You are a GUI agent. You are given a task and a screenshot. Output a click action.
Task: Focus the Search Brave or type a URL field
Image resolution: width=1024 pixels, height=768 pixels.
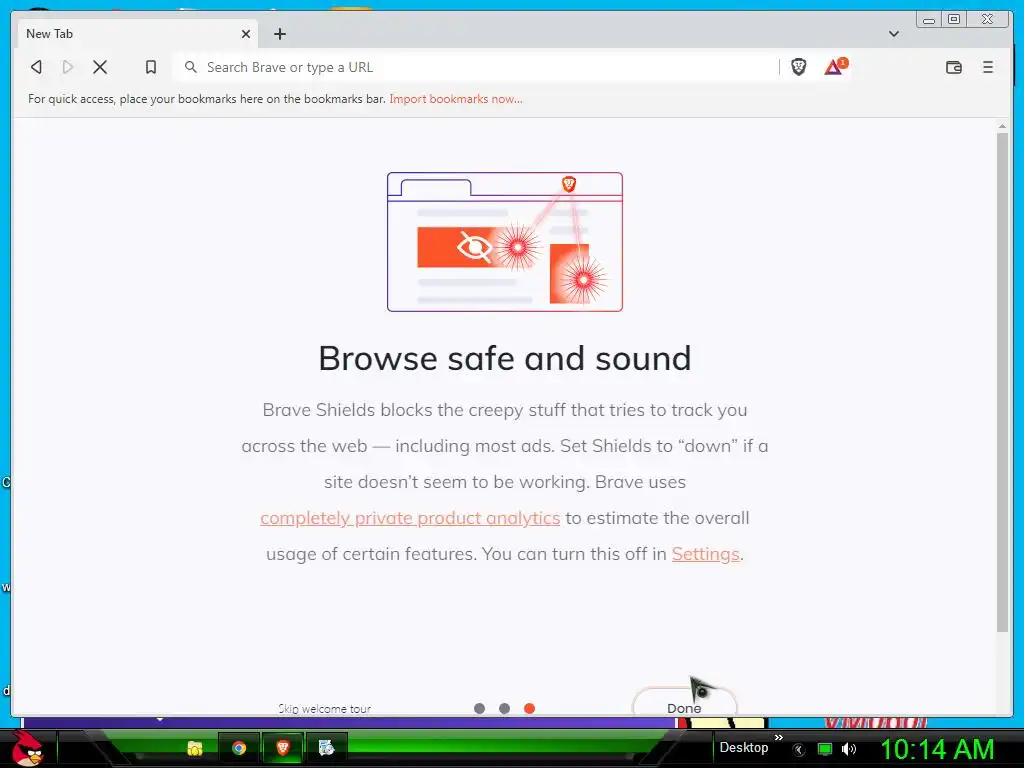click(477, 67)
